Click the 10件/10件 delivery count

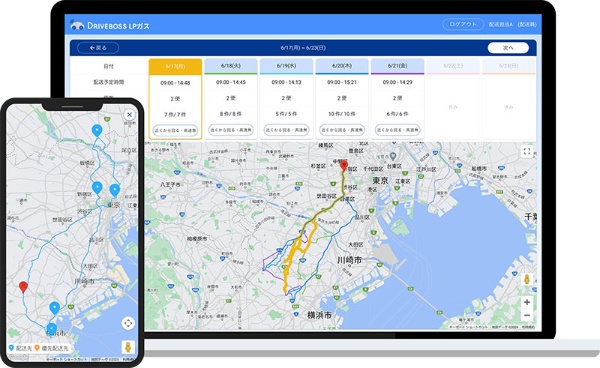(x=342, y=114)
